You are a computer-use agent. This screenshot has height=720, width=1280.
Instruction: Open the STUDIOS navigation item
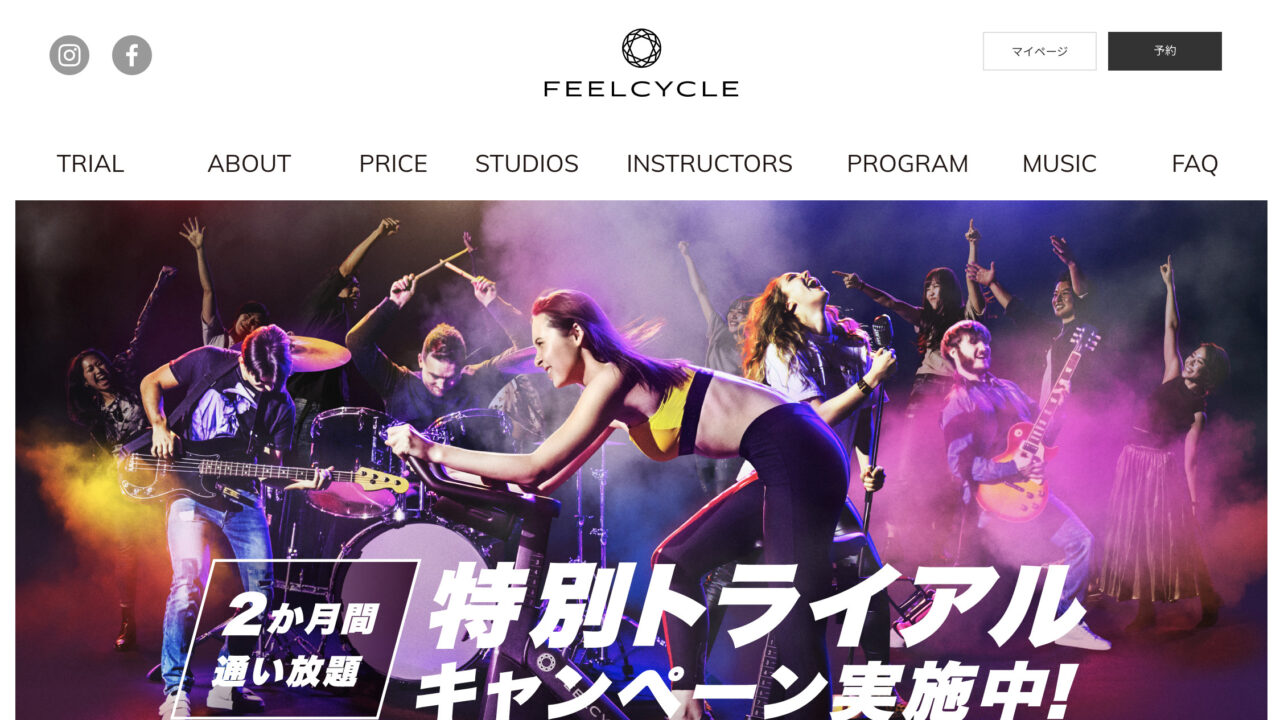527,164
